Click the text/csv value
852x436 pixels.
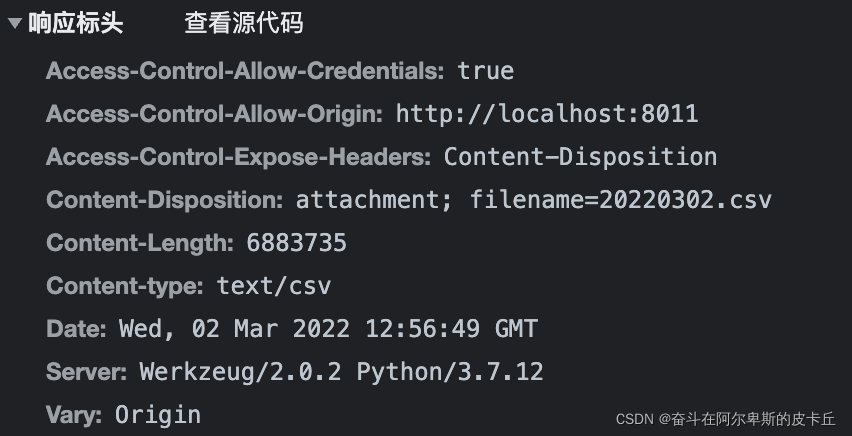pyautogui.click(x=274, y=286)
